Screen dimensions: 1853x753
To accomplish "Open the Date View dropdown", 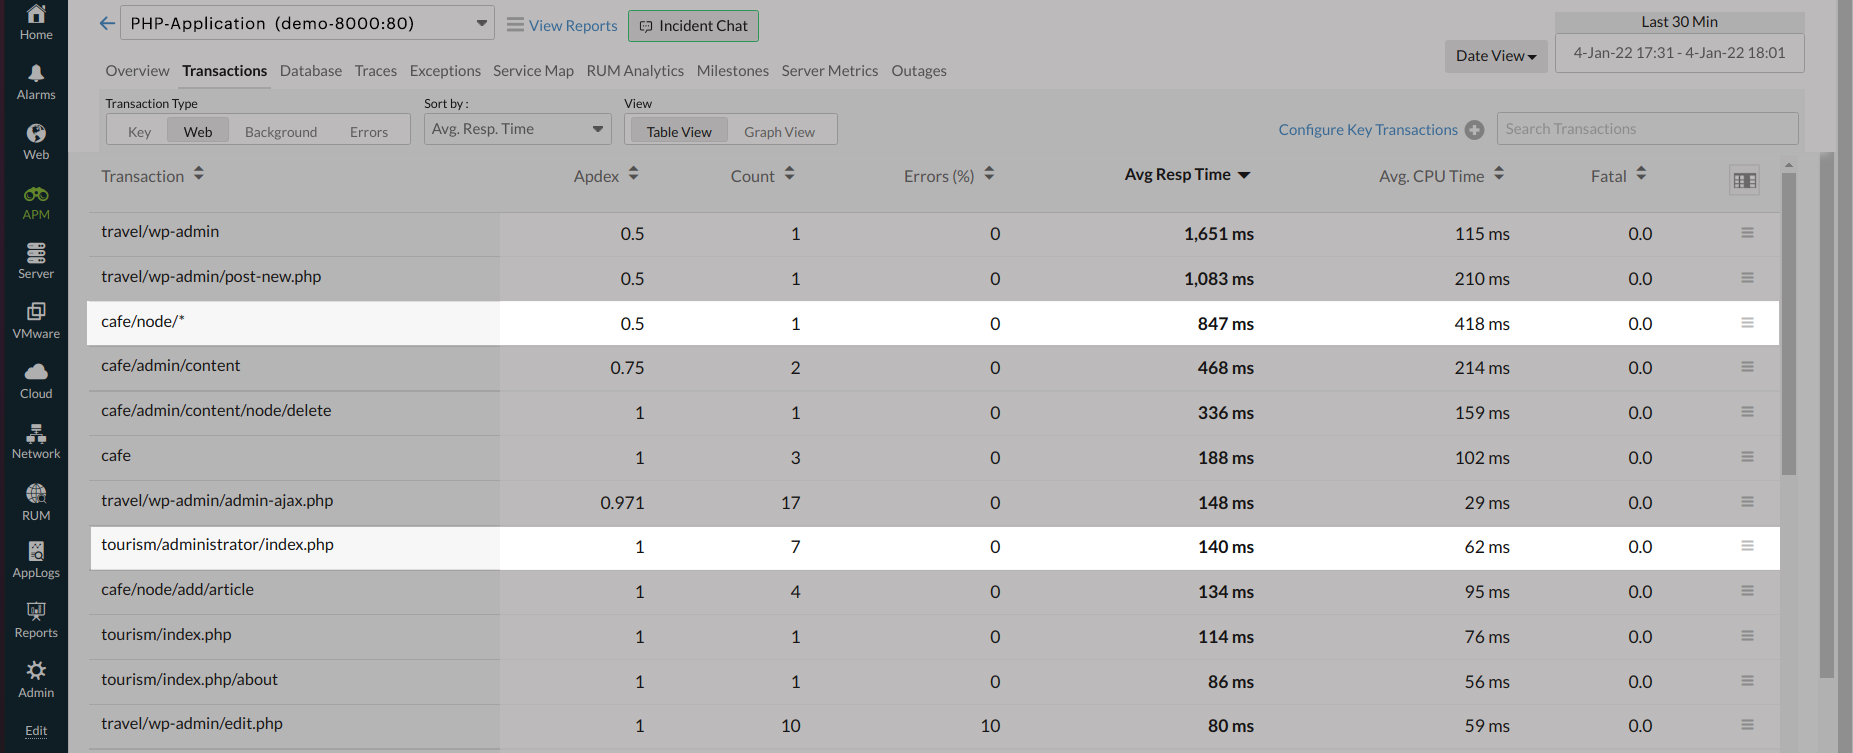I will point(1495,56).
